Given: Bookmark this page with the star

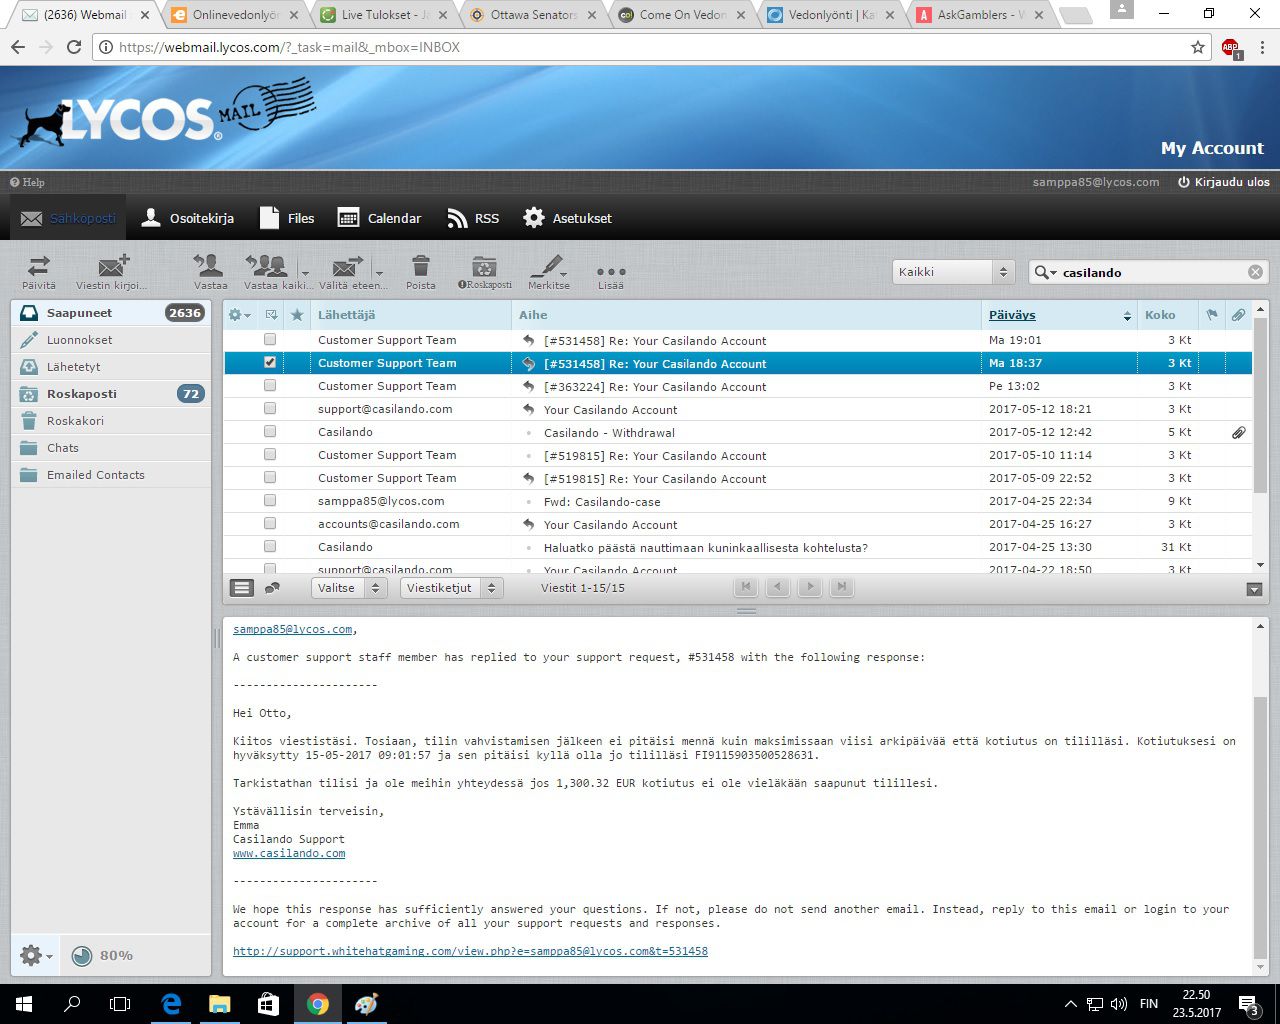Looking at the screenshot, I should coord(1198,47).
